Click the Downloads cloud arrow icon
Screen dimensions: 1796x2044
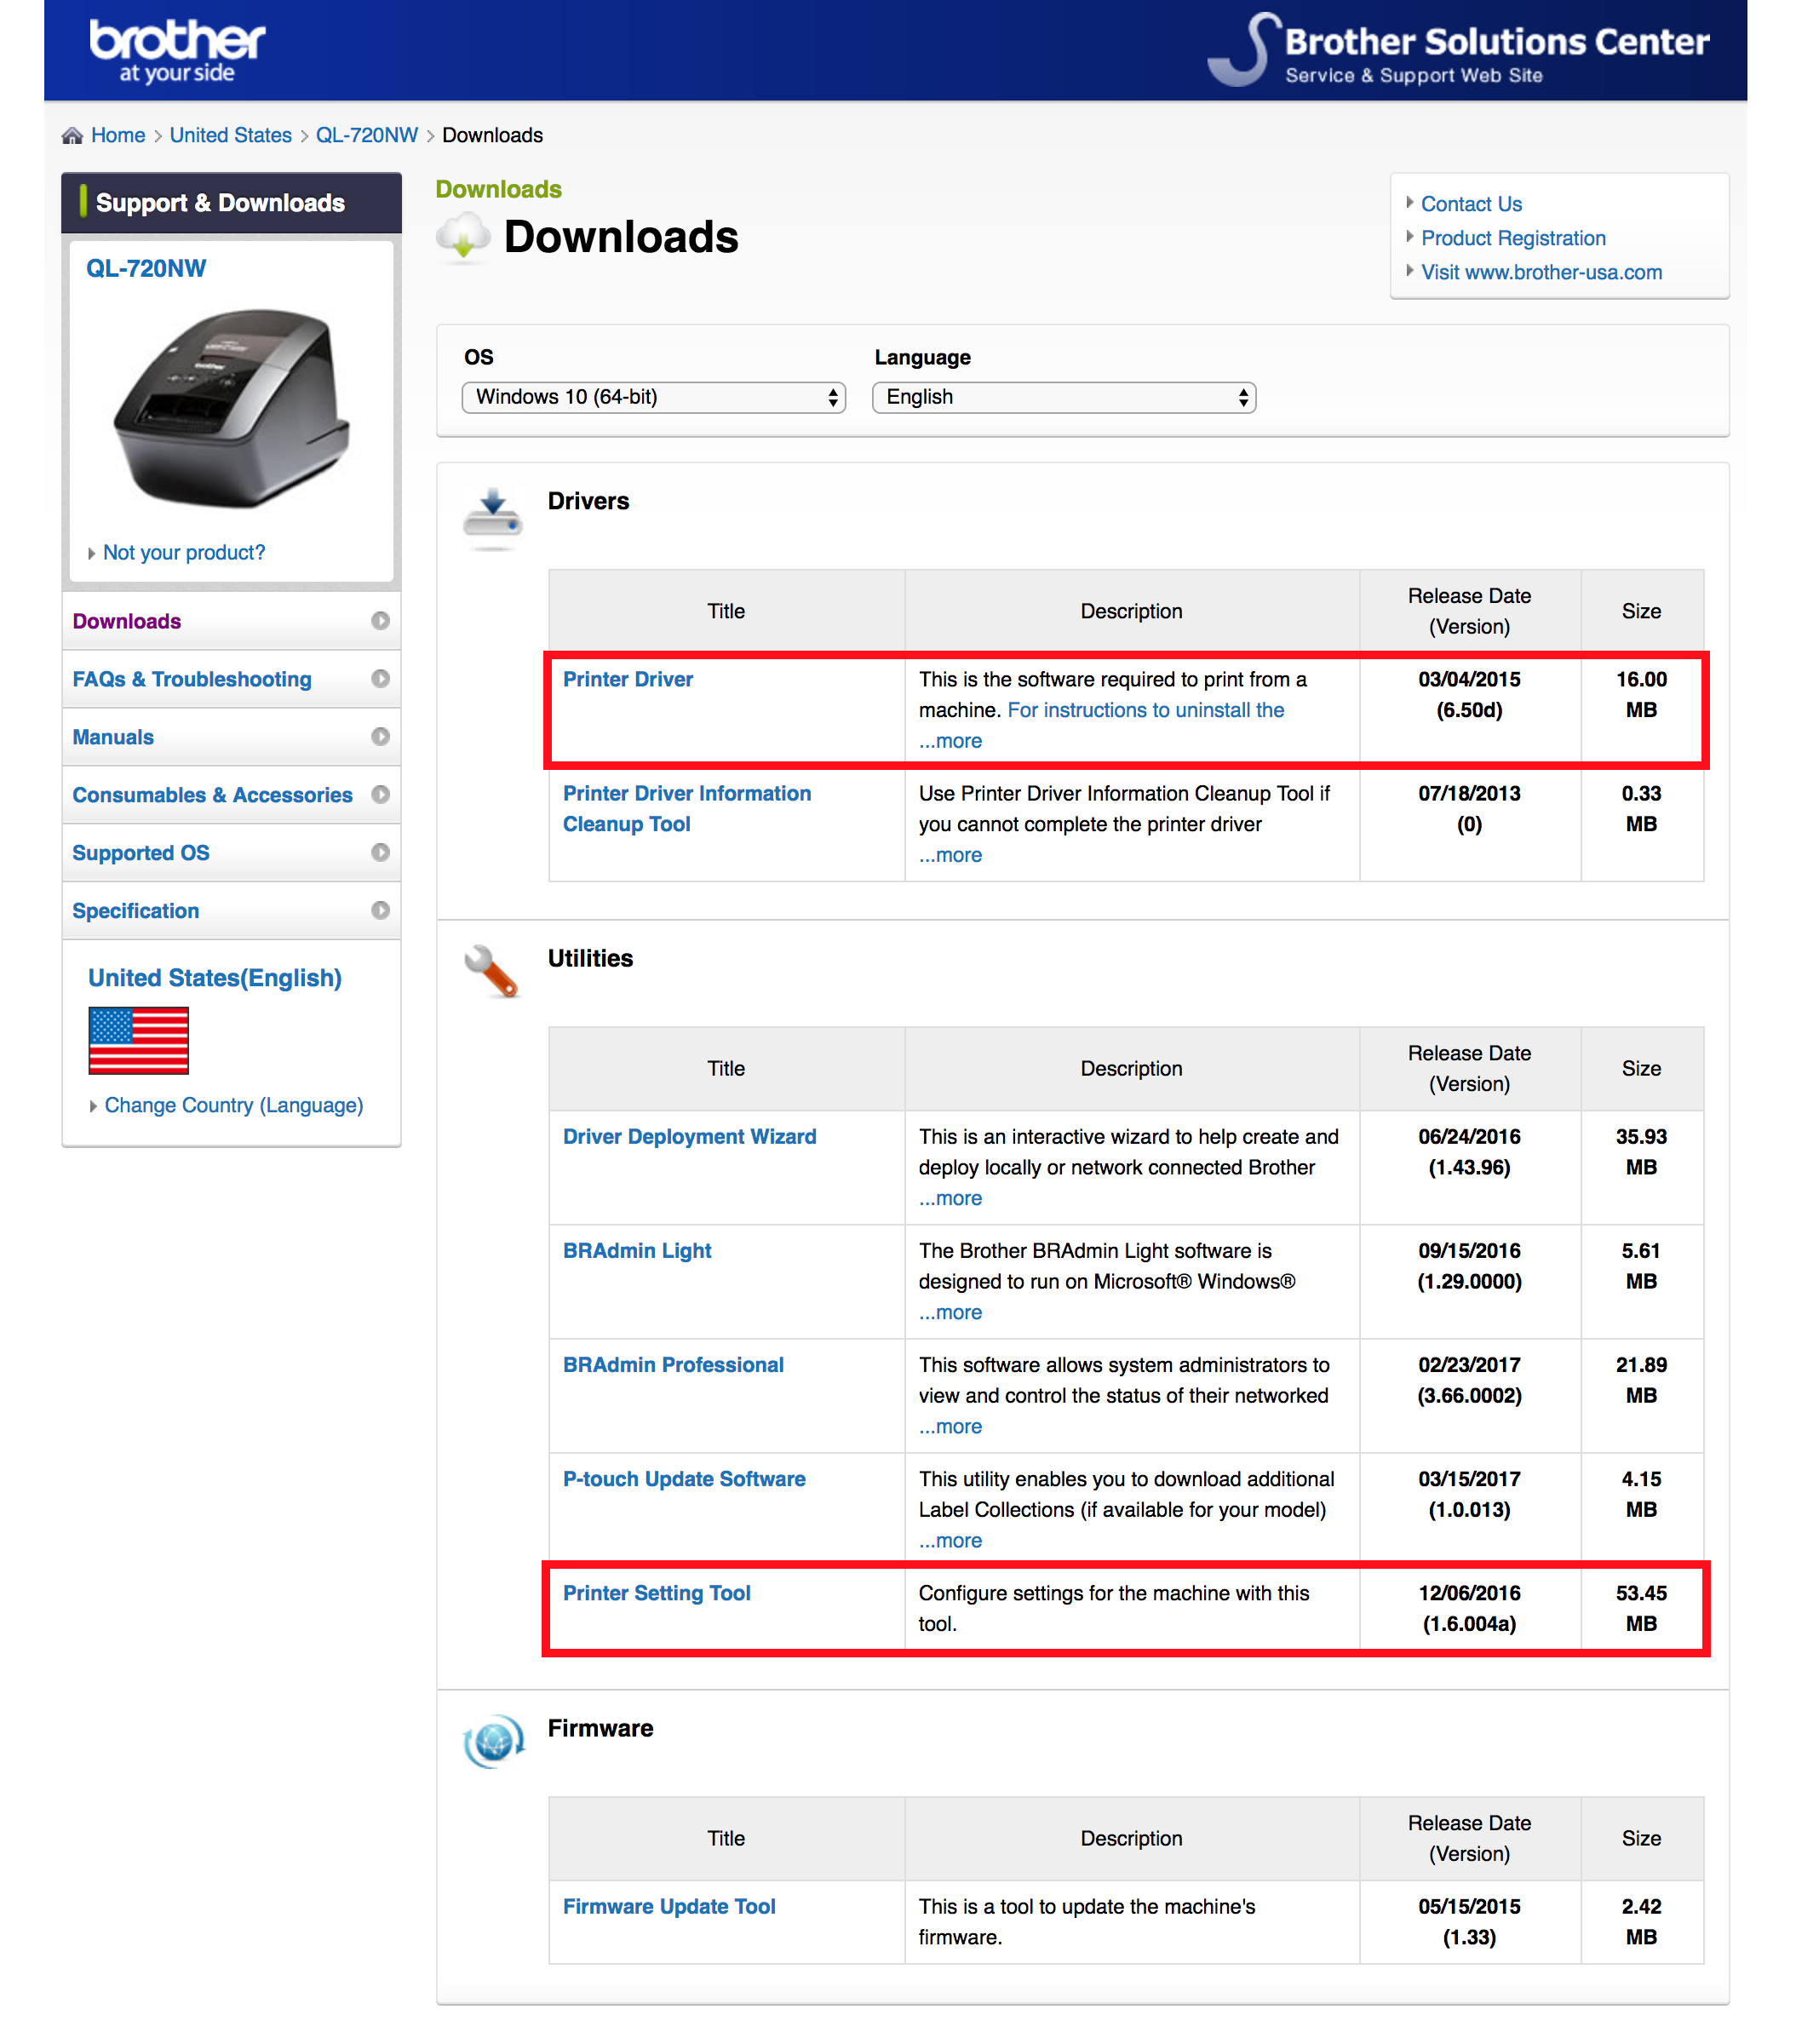[x=463, y=238]
